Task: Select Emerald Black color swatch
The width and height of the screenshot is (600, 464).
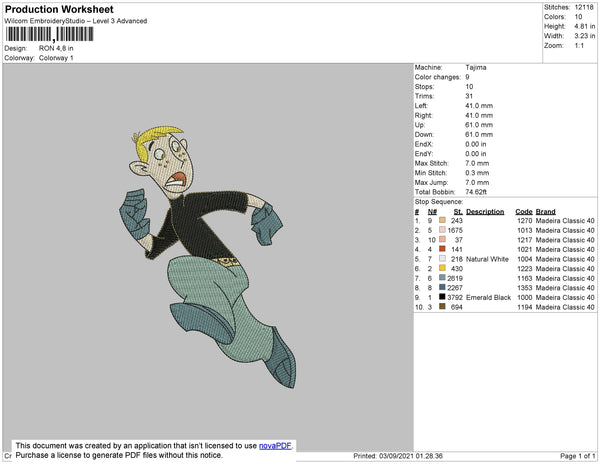Action: coord(442,297)
